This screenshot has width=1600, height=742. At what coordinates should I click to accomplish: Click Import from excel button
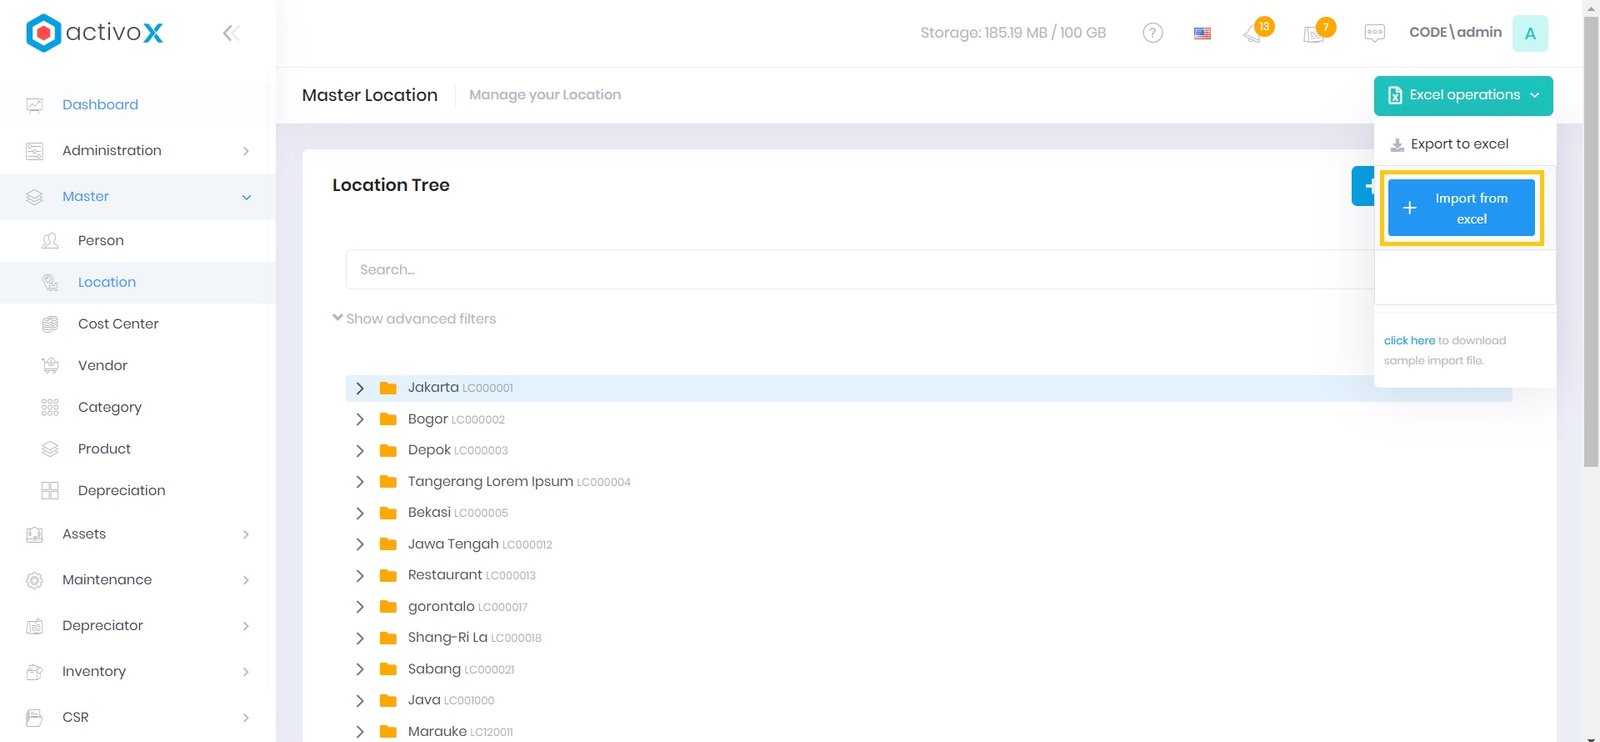[1461, 208]
